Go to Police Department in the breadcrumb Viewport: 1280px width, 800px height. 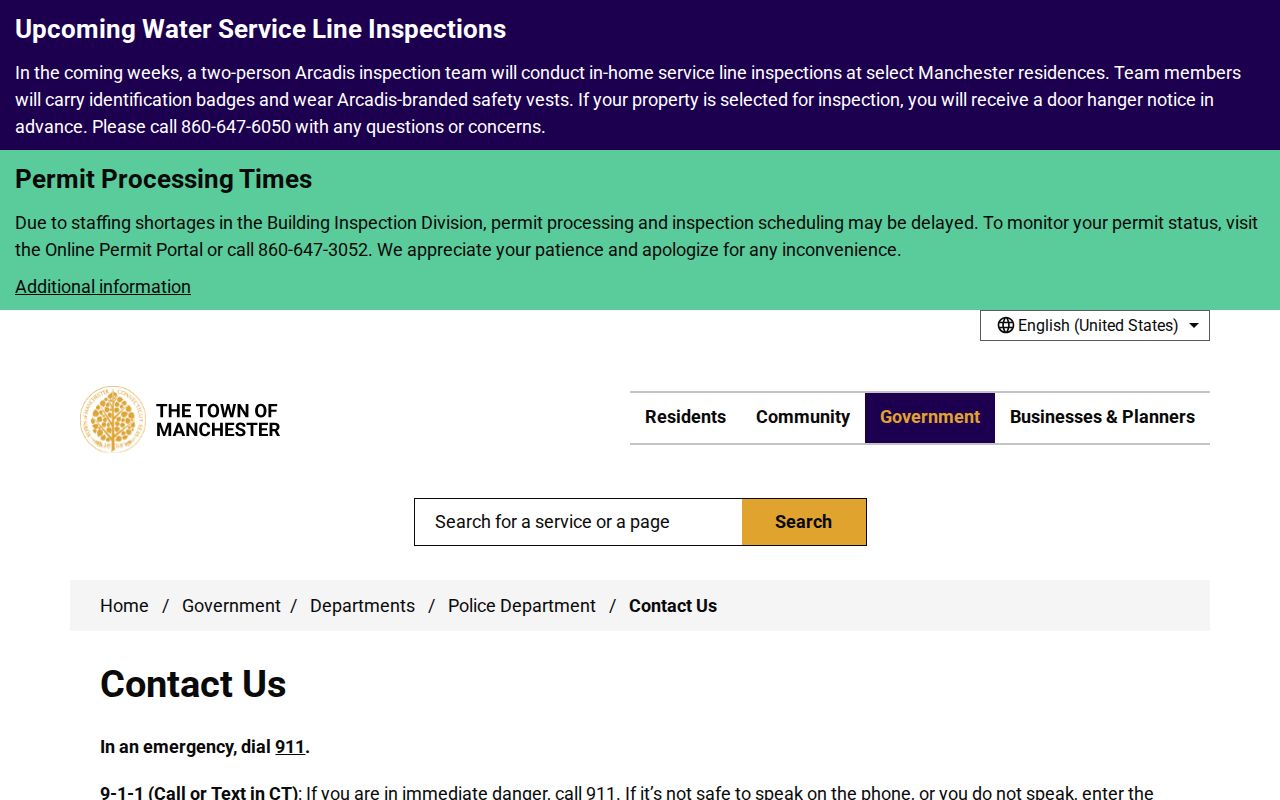(x=522, y=606)
